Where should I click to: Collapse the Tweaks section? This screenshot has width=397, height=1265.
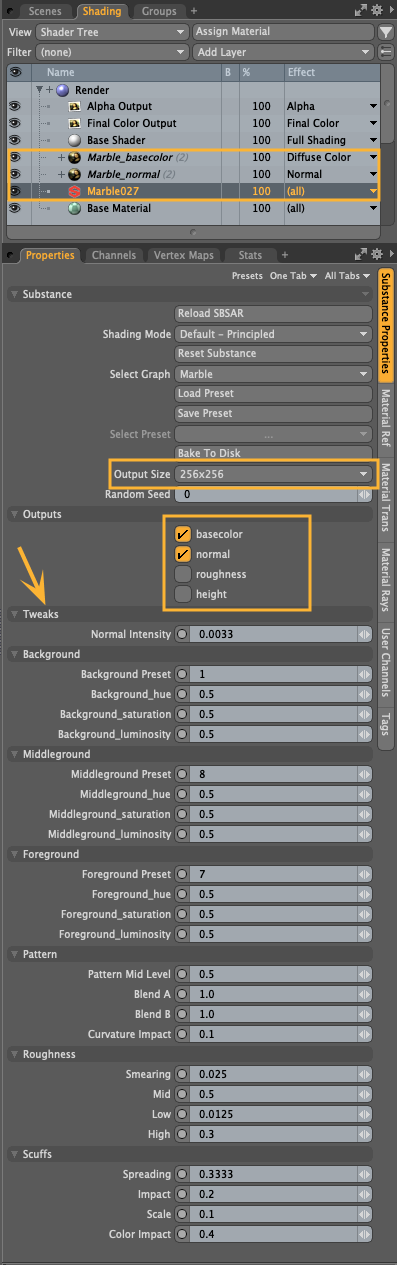pyautogui.click(x=14, y=614)
